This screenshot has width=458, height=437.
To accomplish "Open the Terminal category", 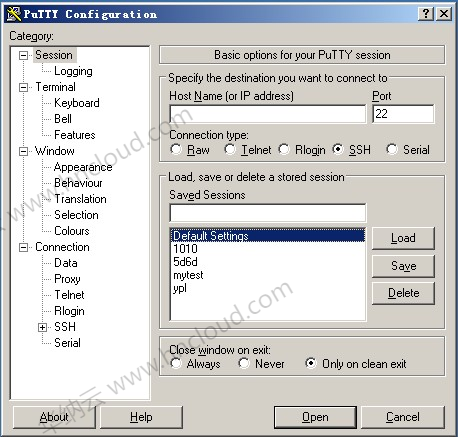I will 55,87.
